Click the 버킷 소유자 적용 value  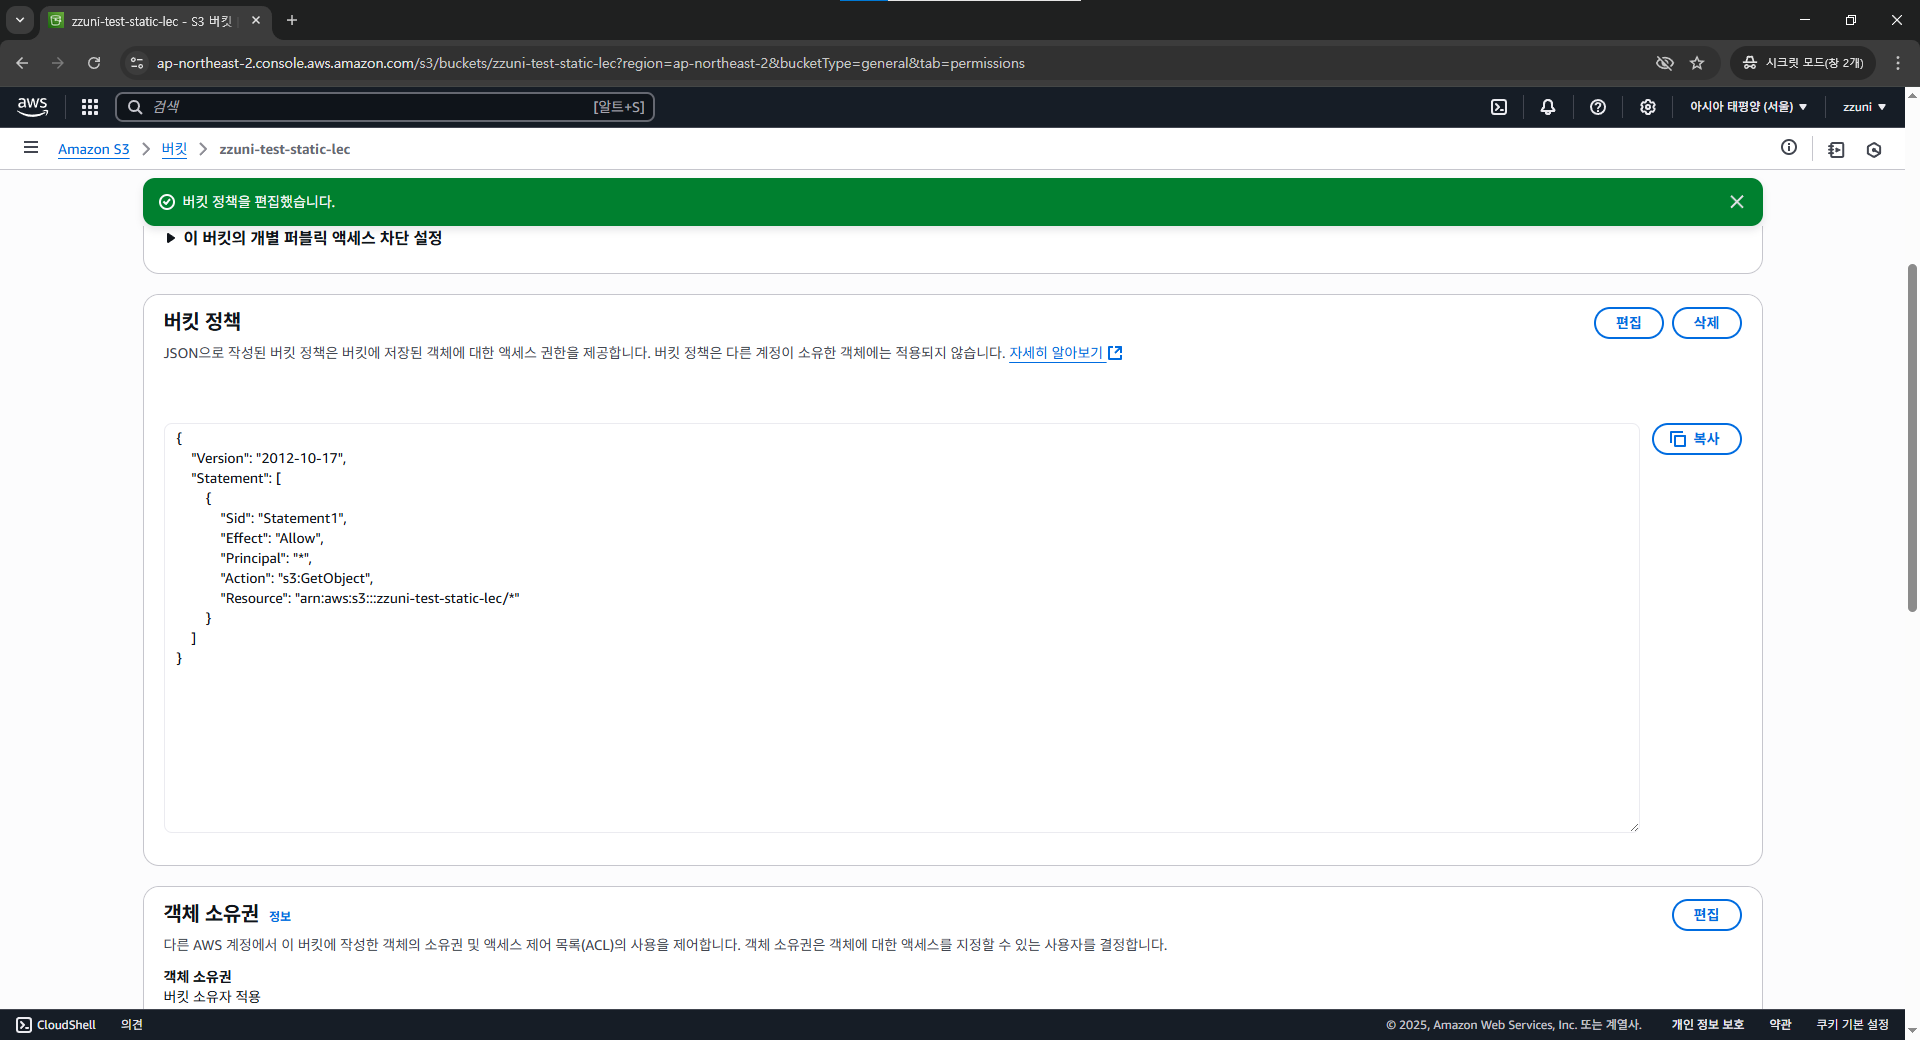[x=212, y=996]
